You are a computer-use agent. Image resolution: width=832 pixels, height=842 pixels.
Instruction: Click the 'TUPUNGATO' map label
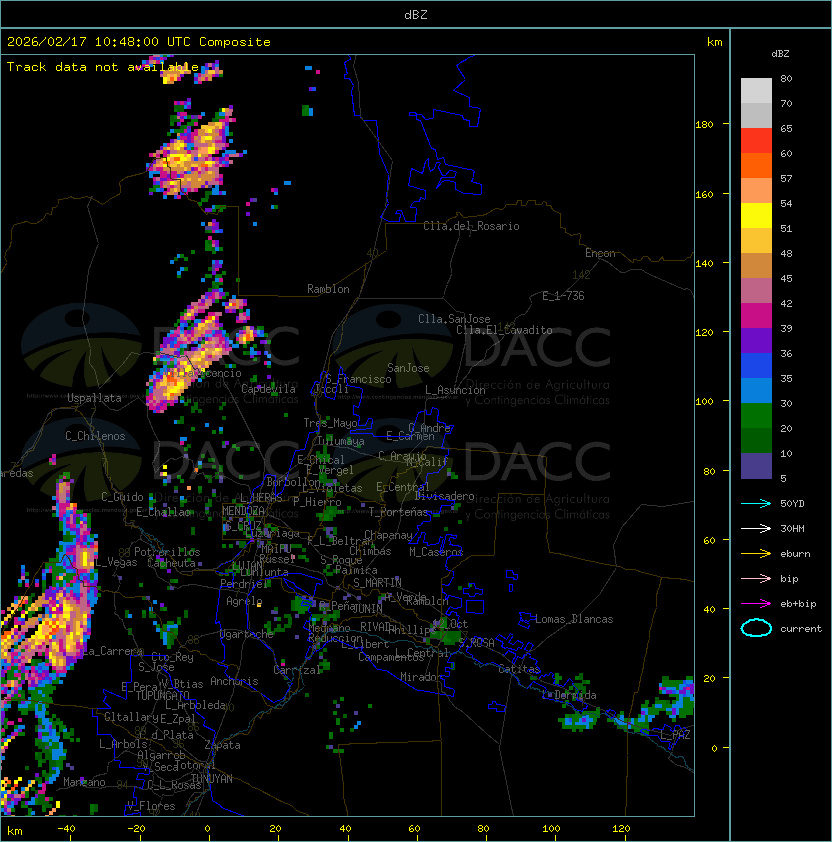coord(162,696)
